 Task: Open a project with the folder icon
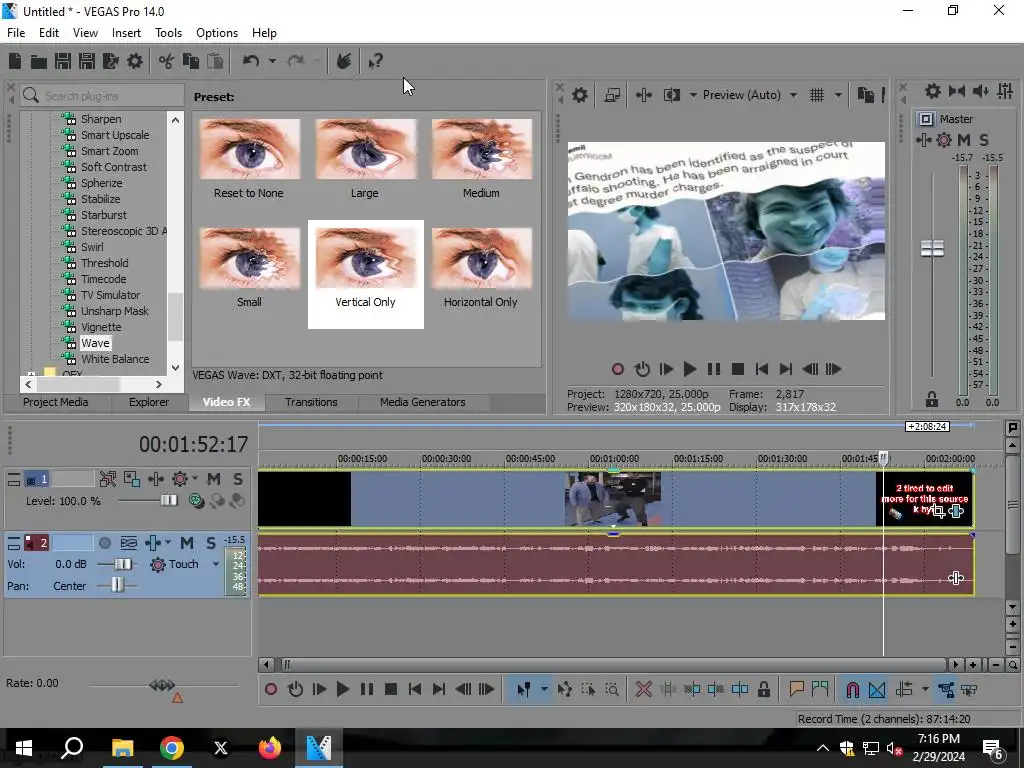pos(39,61)
